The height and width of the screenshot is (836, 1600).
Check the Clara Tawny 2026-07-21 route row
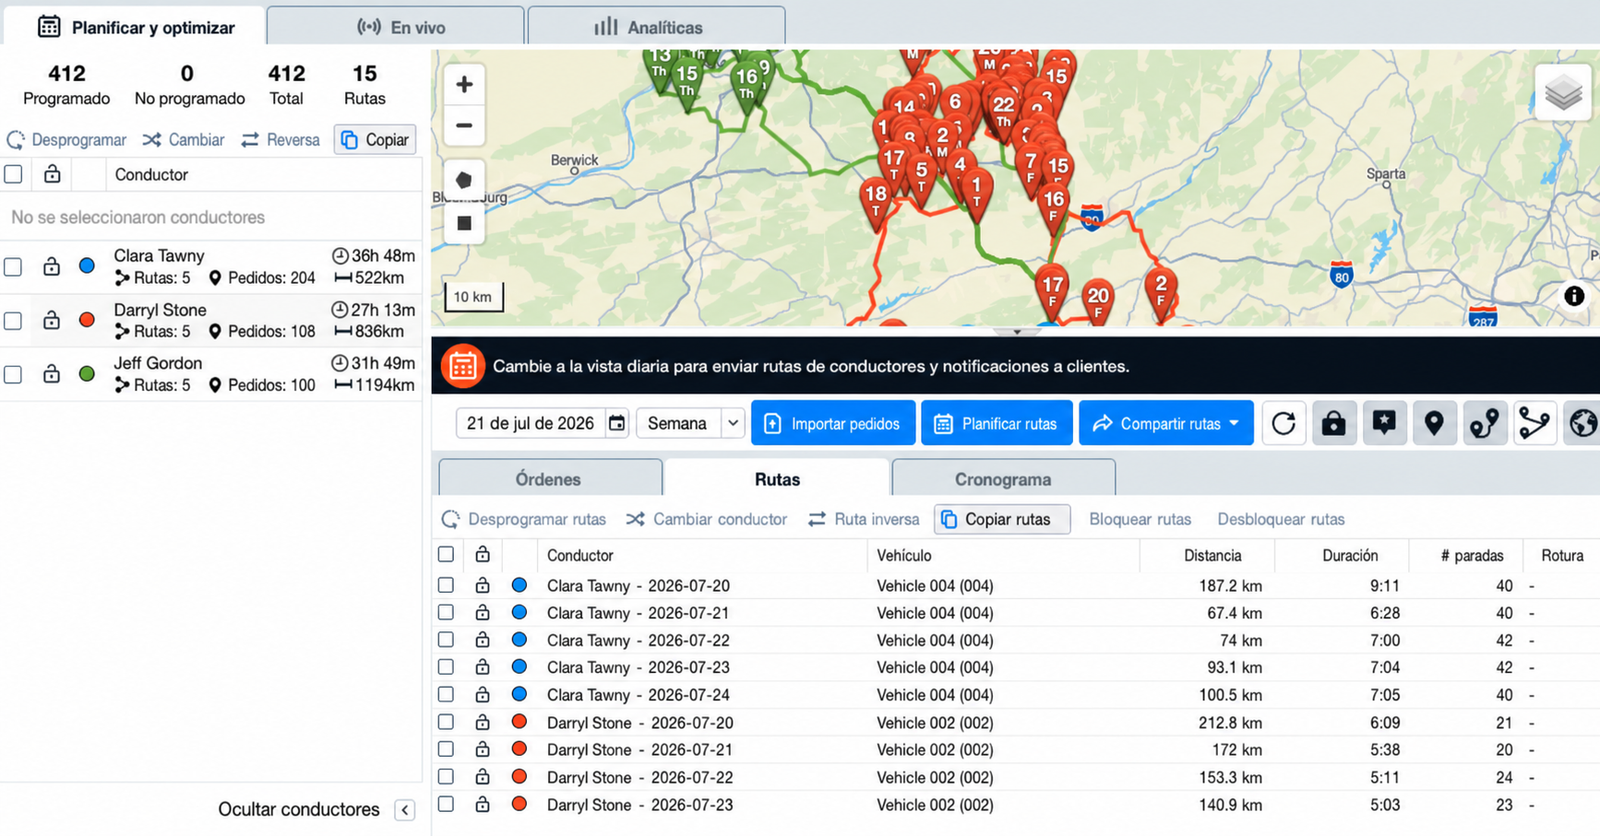coord(446,612)
